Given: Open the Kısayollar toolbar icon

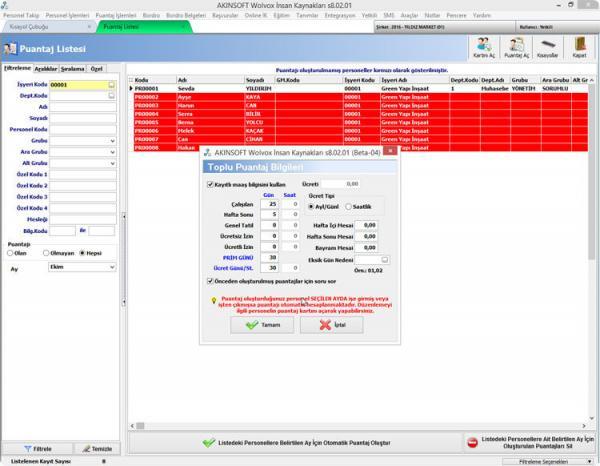Looking at the screenshot, I should 547,48.
